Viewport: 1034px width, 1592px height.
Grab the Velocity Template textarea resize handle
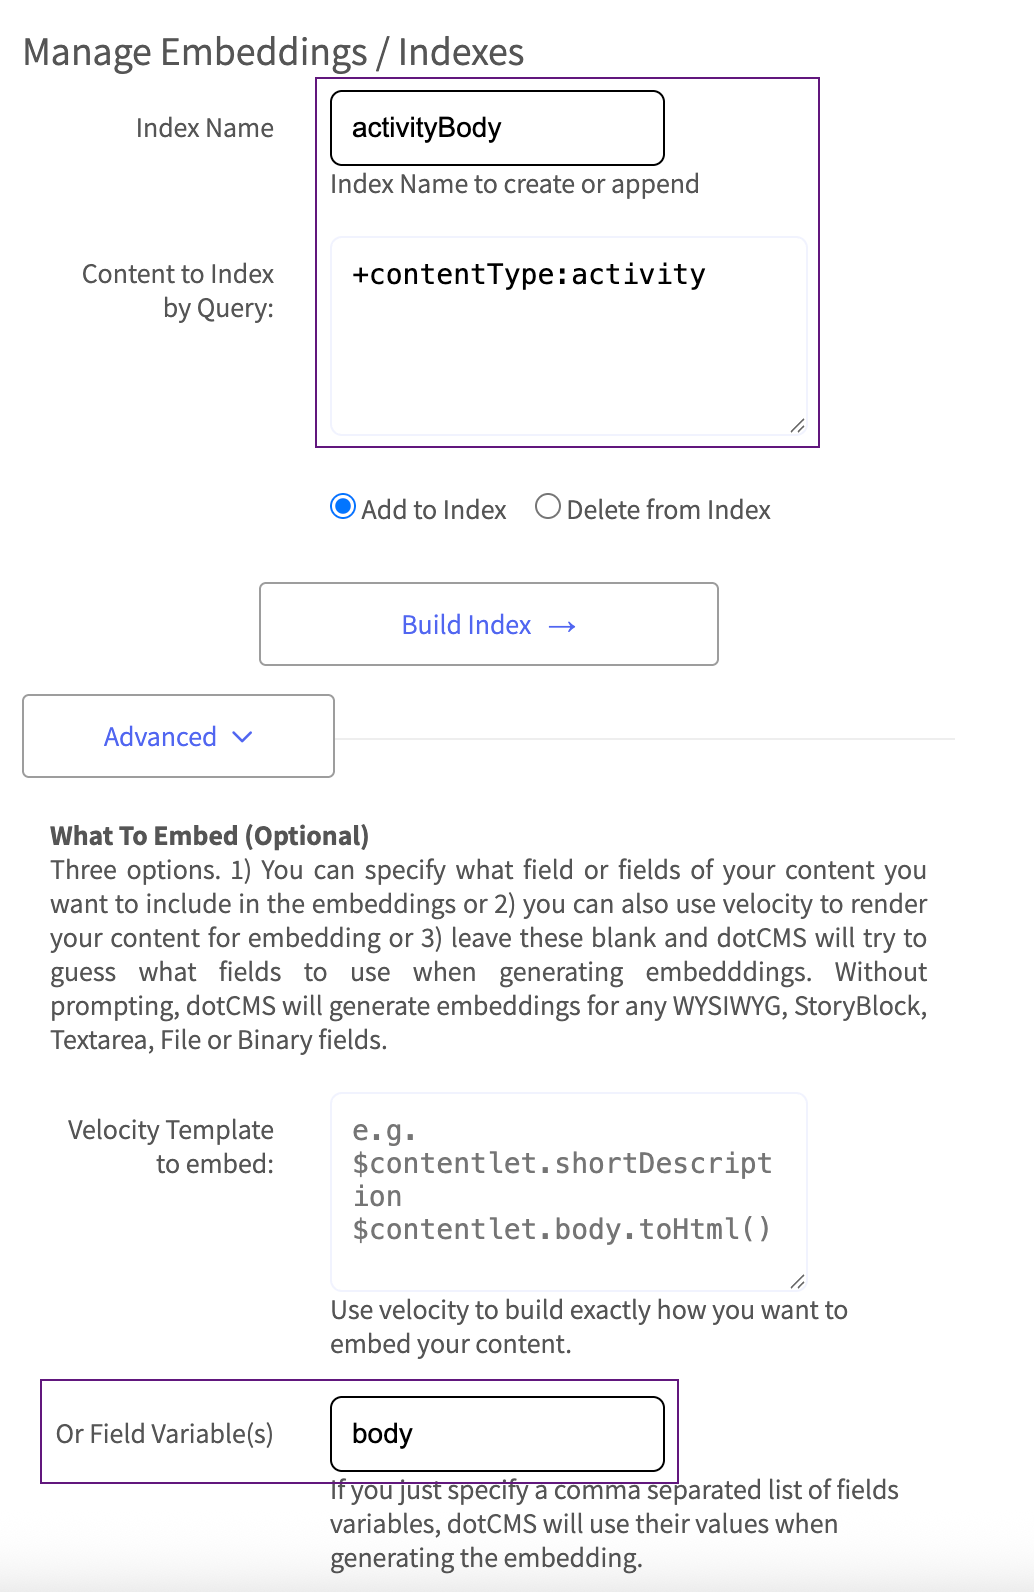(797, 1281)
